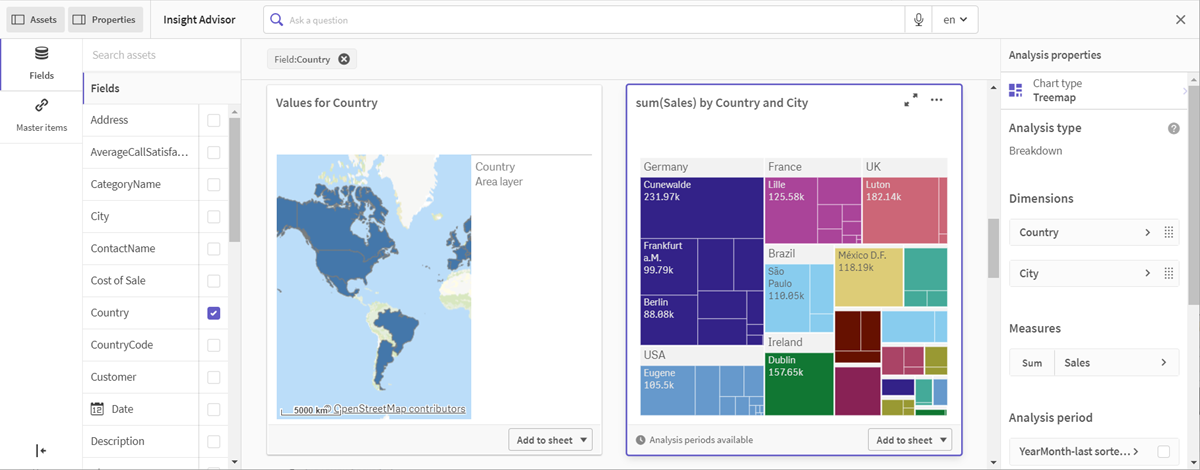Check the ContactName field checkbox
This screenshot has height=470, width=1200.
[x=214, y=249]
